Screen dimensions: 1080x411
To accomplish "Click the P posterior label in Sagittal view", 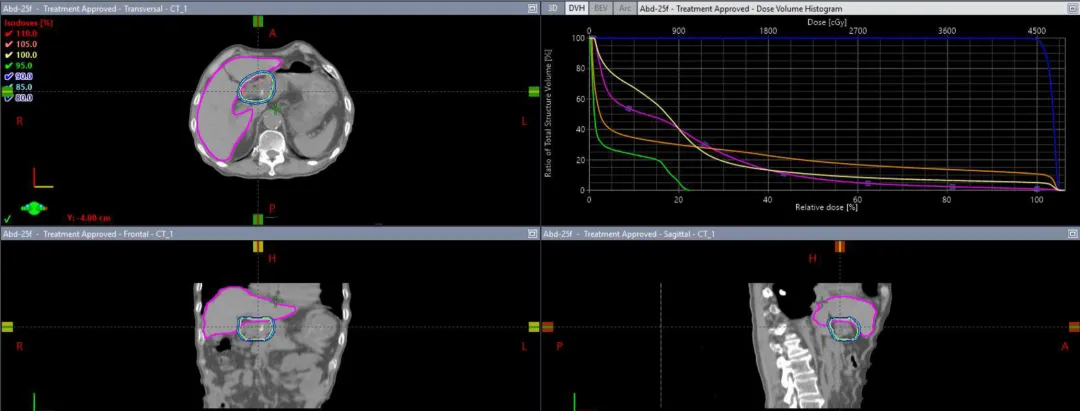I will [x=559, y=347].
